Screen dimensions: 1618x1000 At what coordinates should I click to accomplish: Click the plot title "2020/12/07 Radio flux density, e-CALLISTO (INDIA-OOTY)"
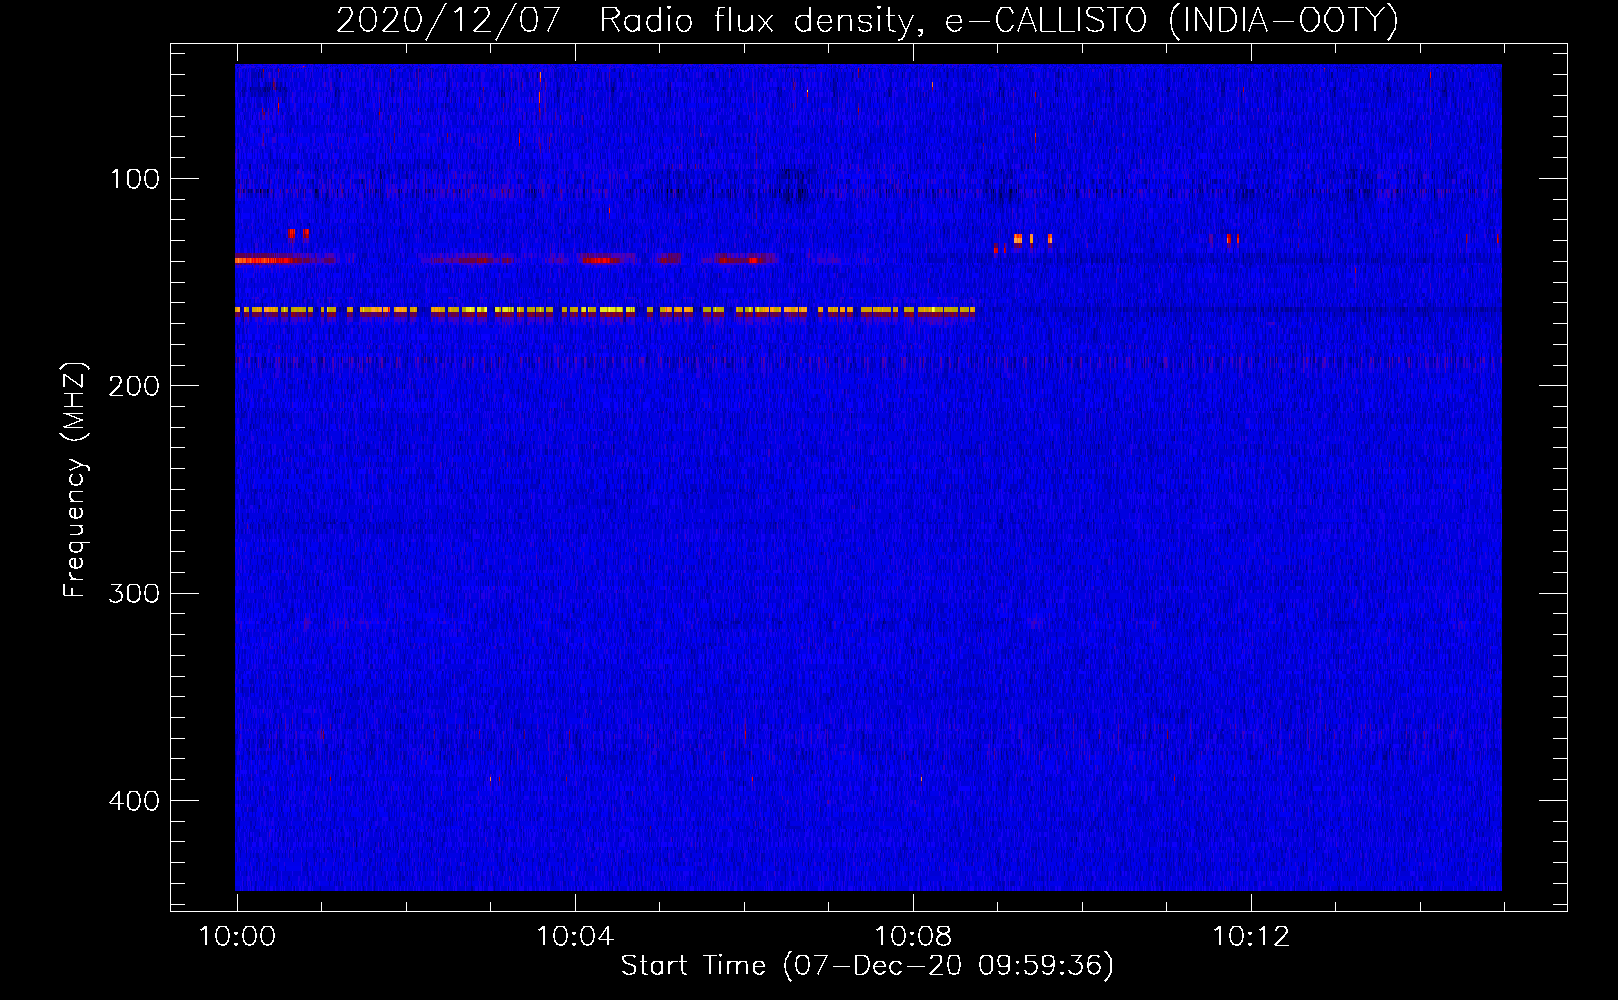click(x=867, y=21)
